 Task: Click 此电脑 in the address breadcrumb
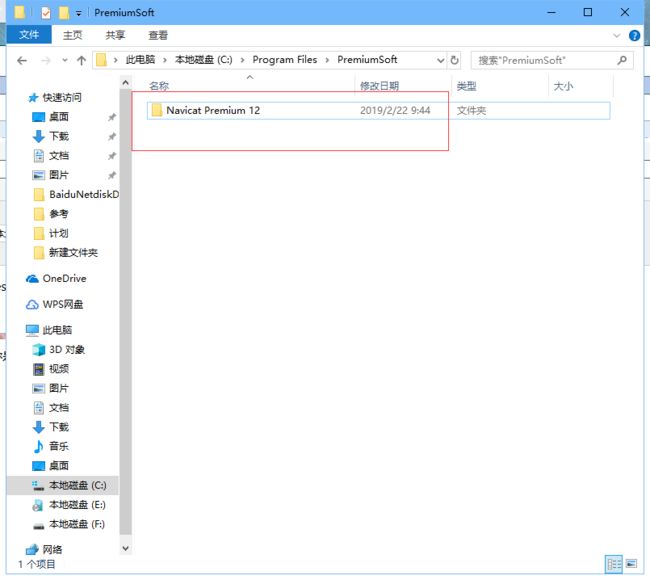pyautogui.click(x=140, y=60)
